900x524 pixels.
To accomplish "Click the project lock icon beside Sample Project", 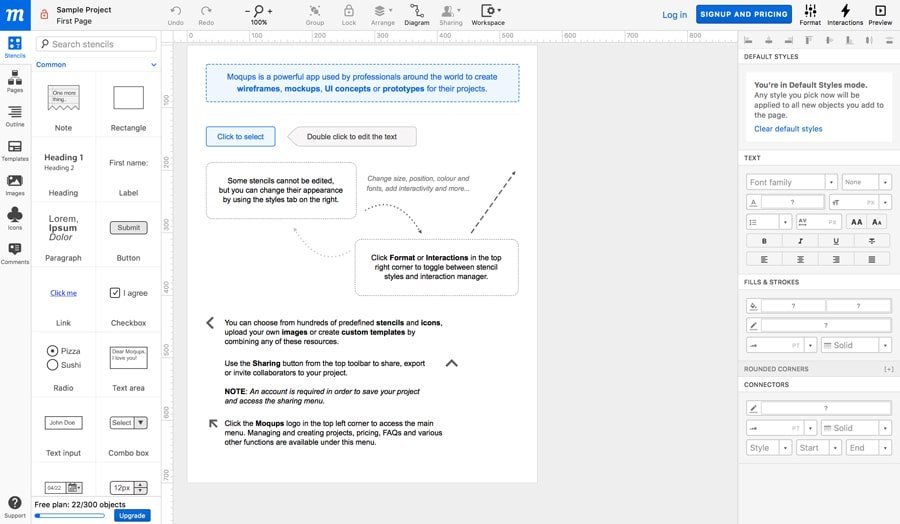I will [x=44, y=14].
